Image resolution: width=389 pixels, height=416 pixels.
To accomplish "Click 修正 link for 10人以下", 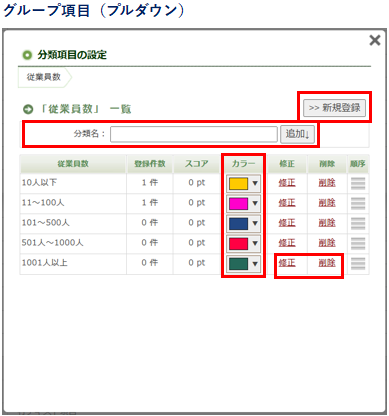I will point(287,183).
